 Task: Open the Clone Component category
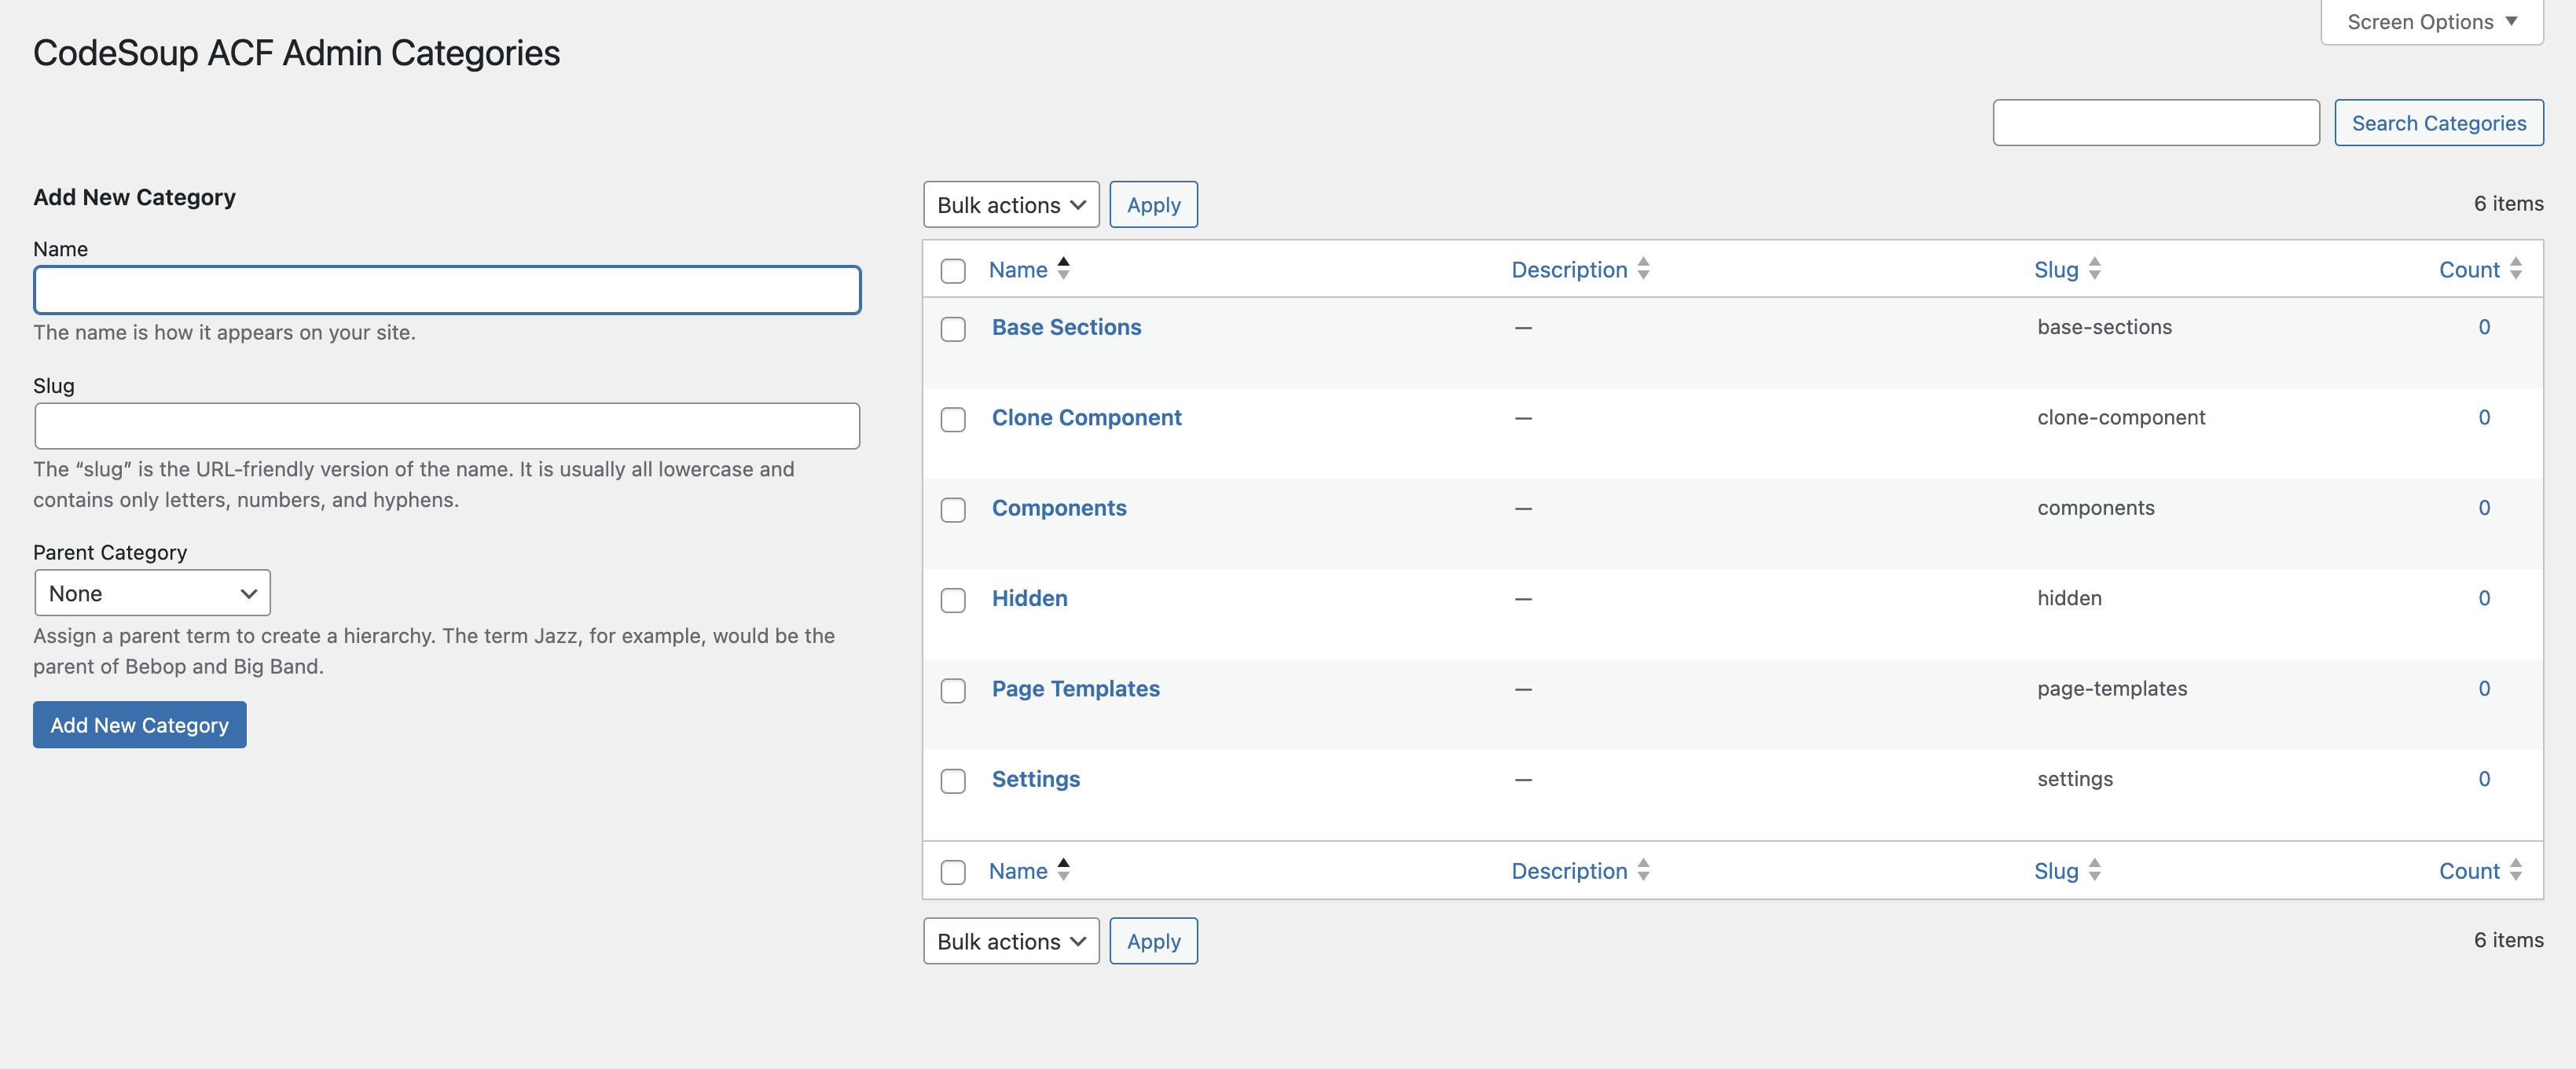click(x=1086, y=417)
